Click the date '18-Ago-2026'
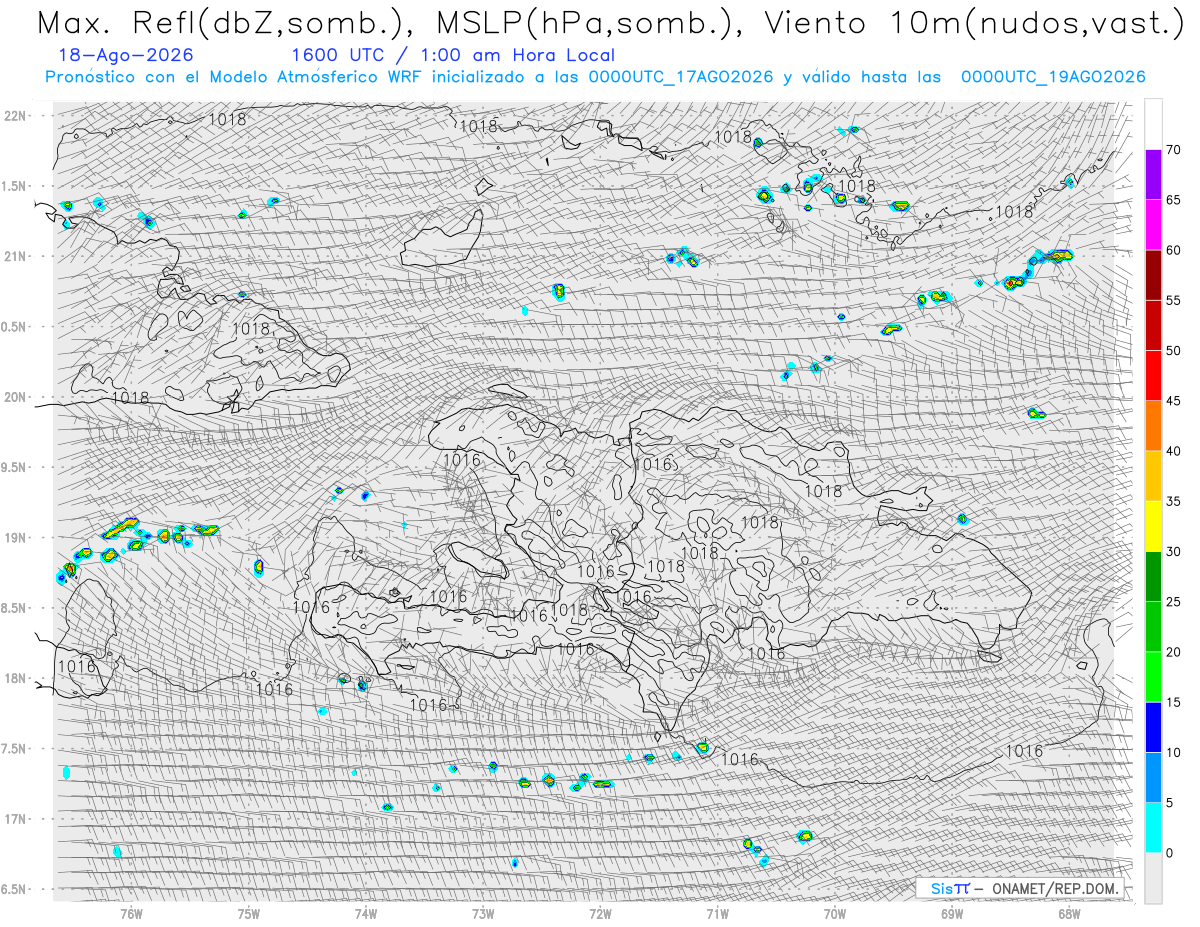Image resolution: width=1200 pixels, height=927 pixels. pyautogui.click(x=126, y=55)
